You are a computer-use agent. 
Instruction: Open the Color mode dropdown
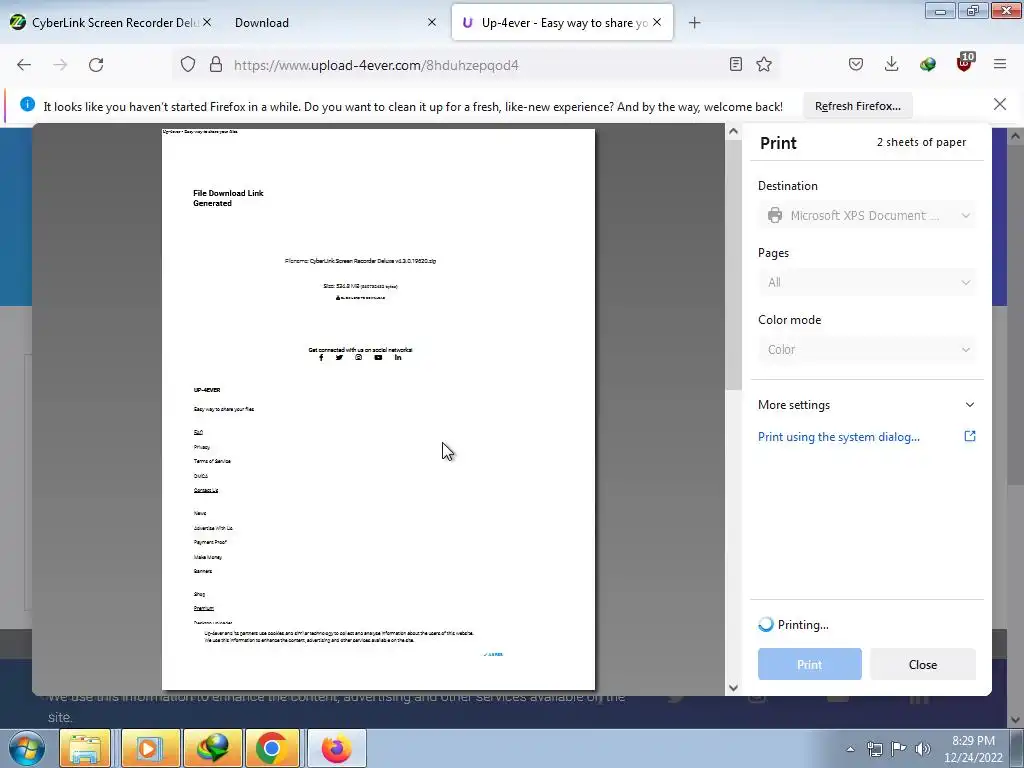click(x=867, y=349)
